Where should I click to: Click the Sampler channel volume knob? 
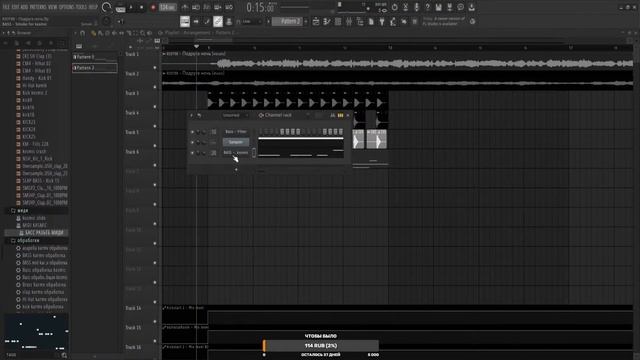pos(198,142)
